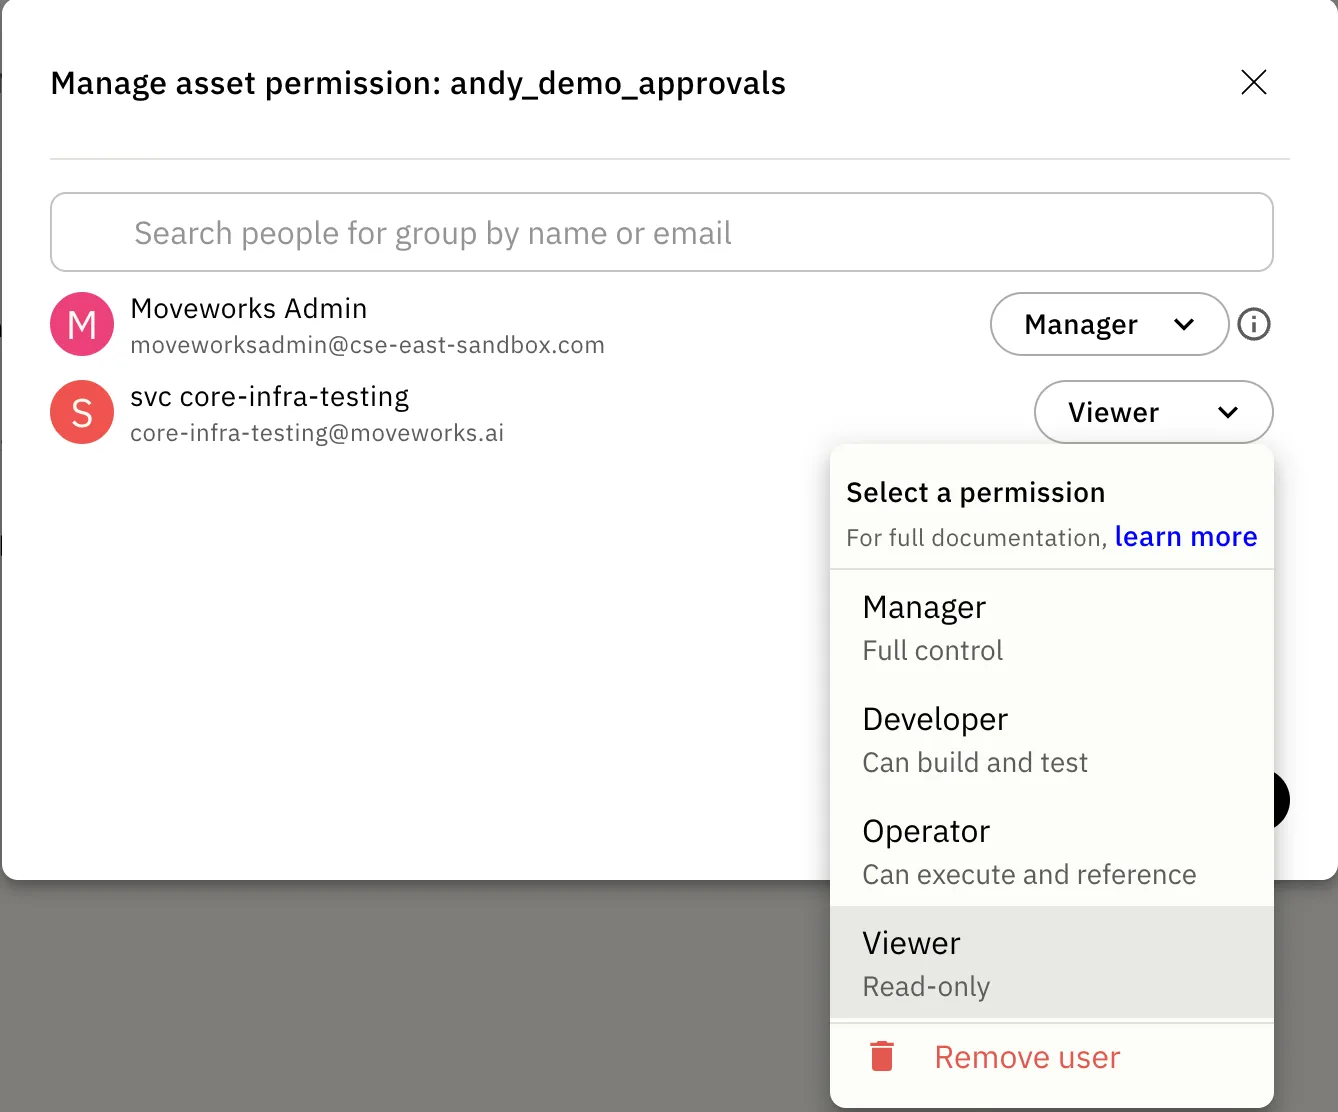Click the svc core-infra-testing name
Image resolution: width=1338 pixels, height=1112 pixels.
270,397
